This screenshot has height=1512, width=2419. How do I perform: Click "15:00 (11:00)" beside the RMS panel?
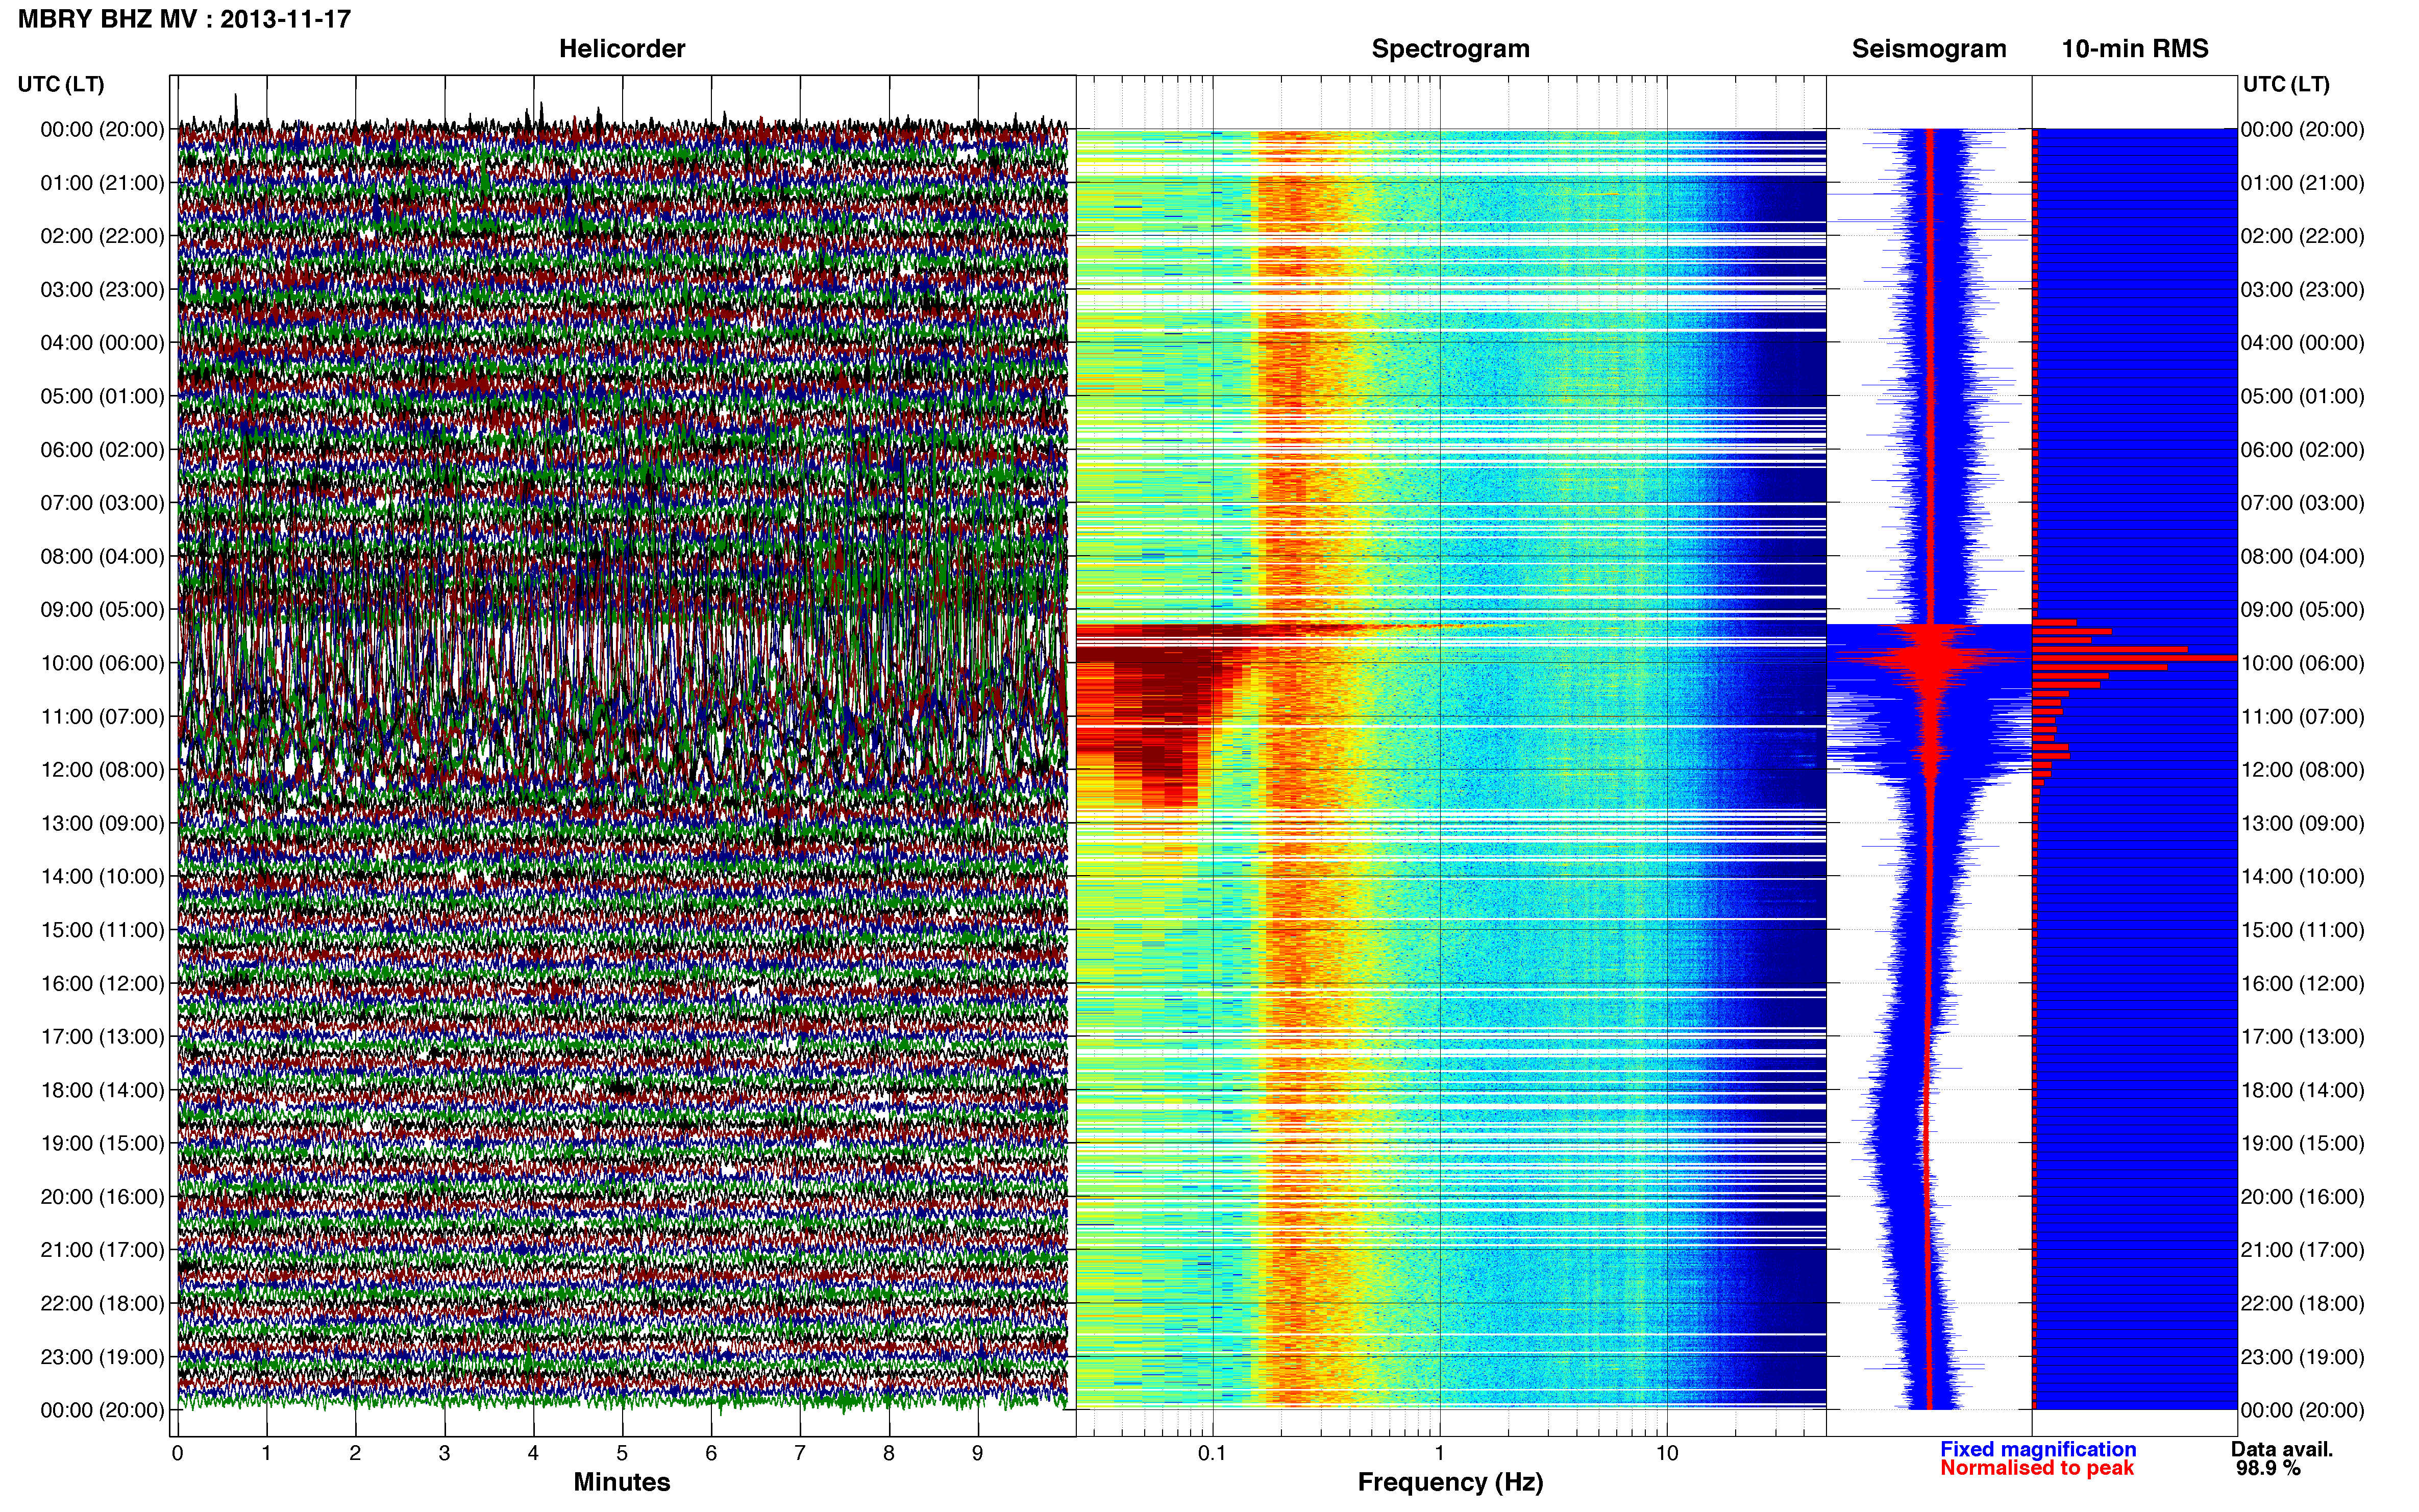click(2302, 930)
